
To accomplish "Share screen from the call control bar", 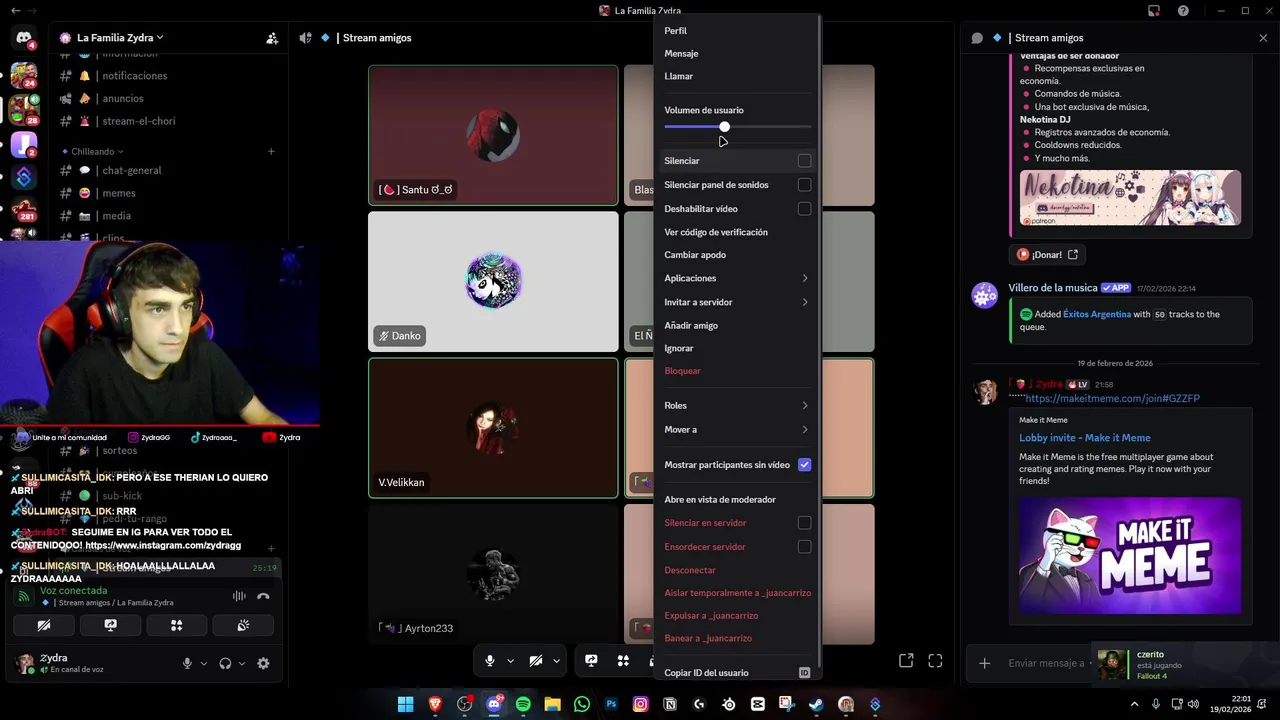I will [x=591, y=661].
